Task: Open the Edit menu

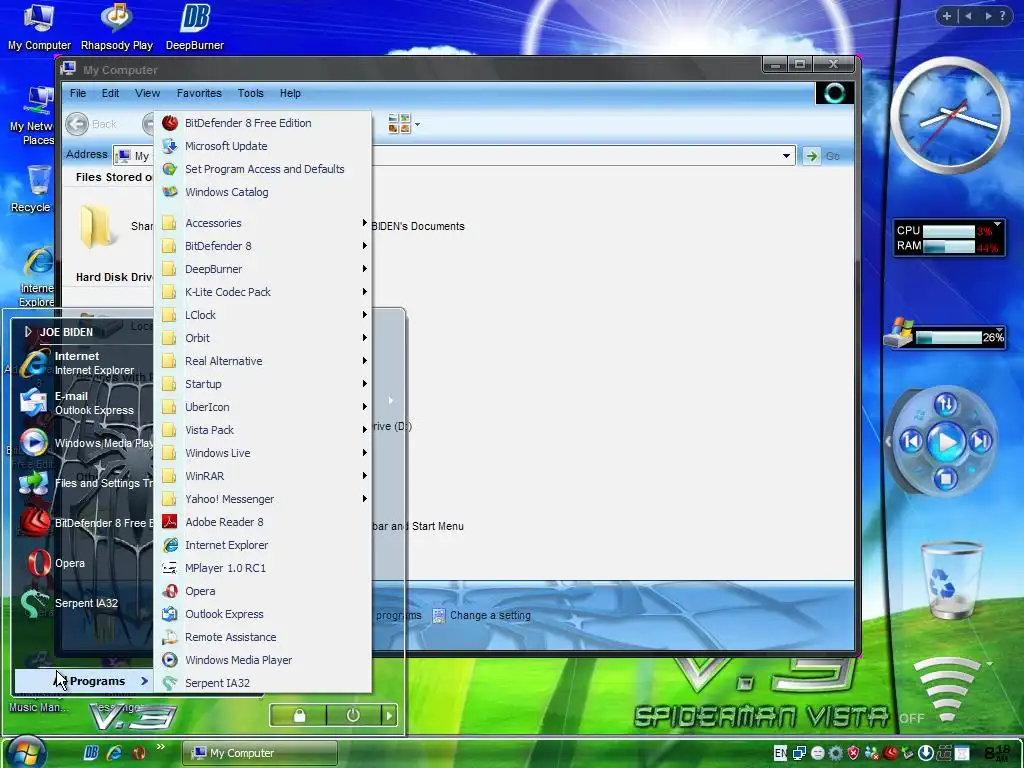Action: pos(110,93)
